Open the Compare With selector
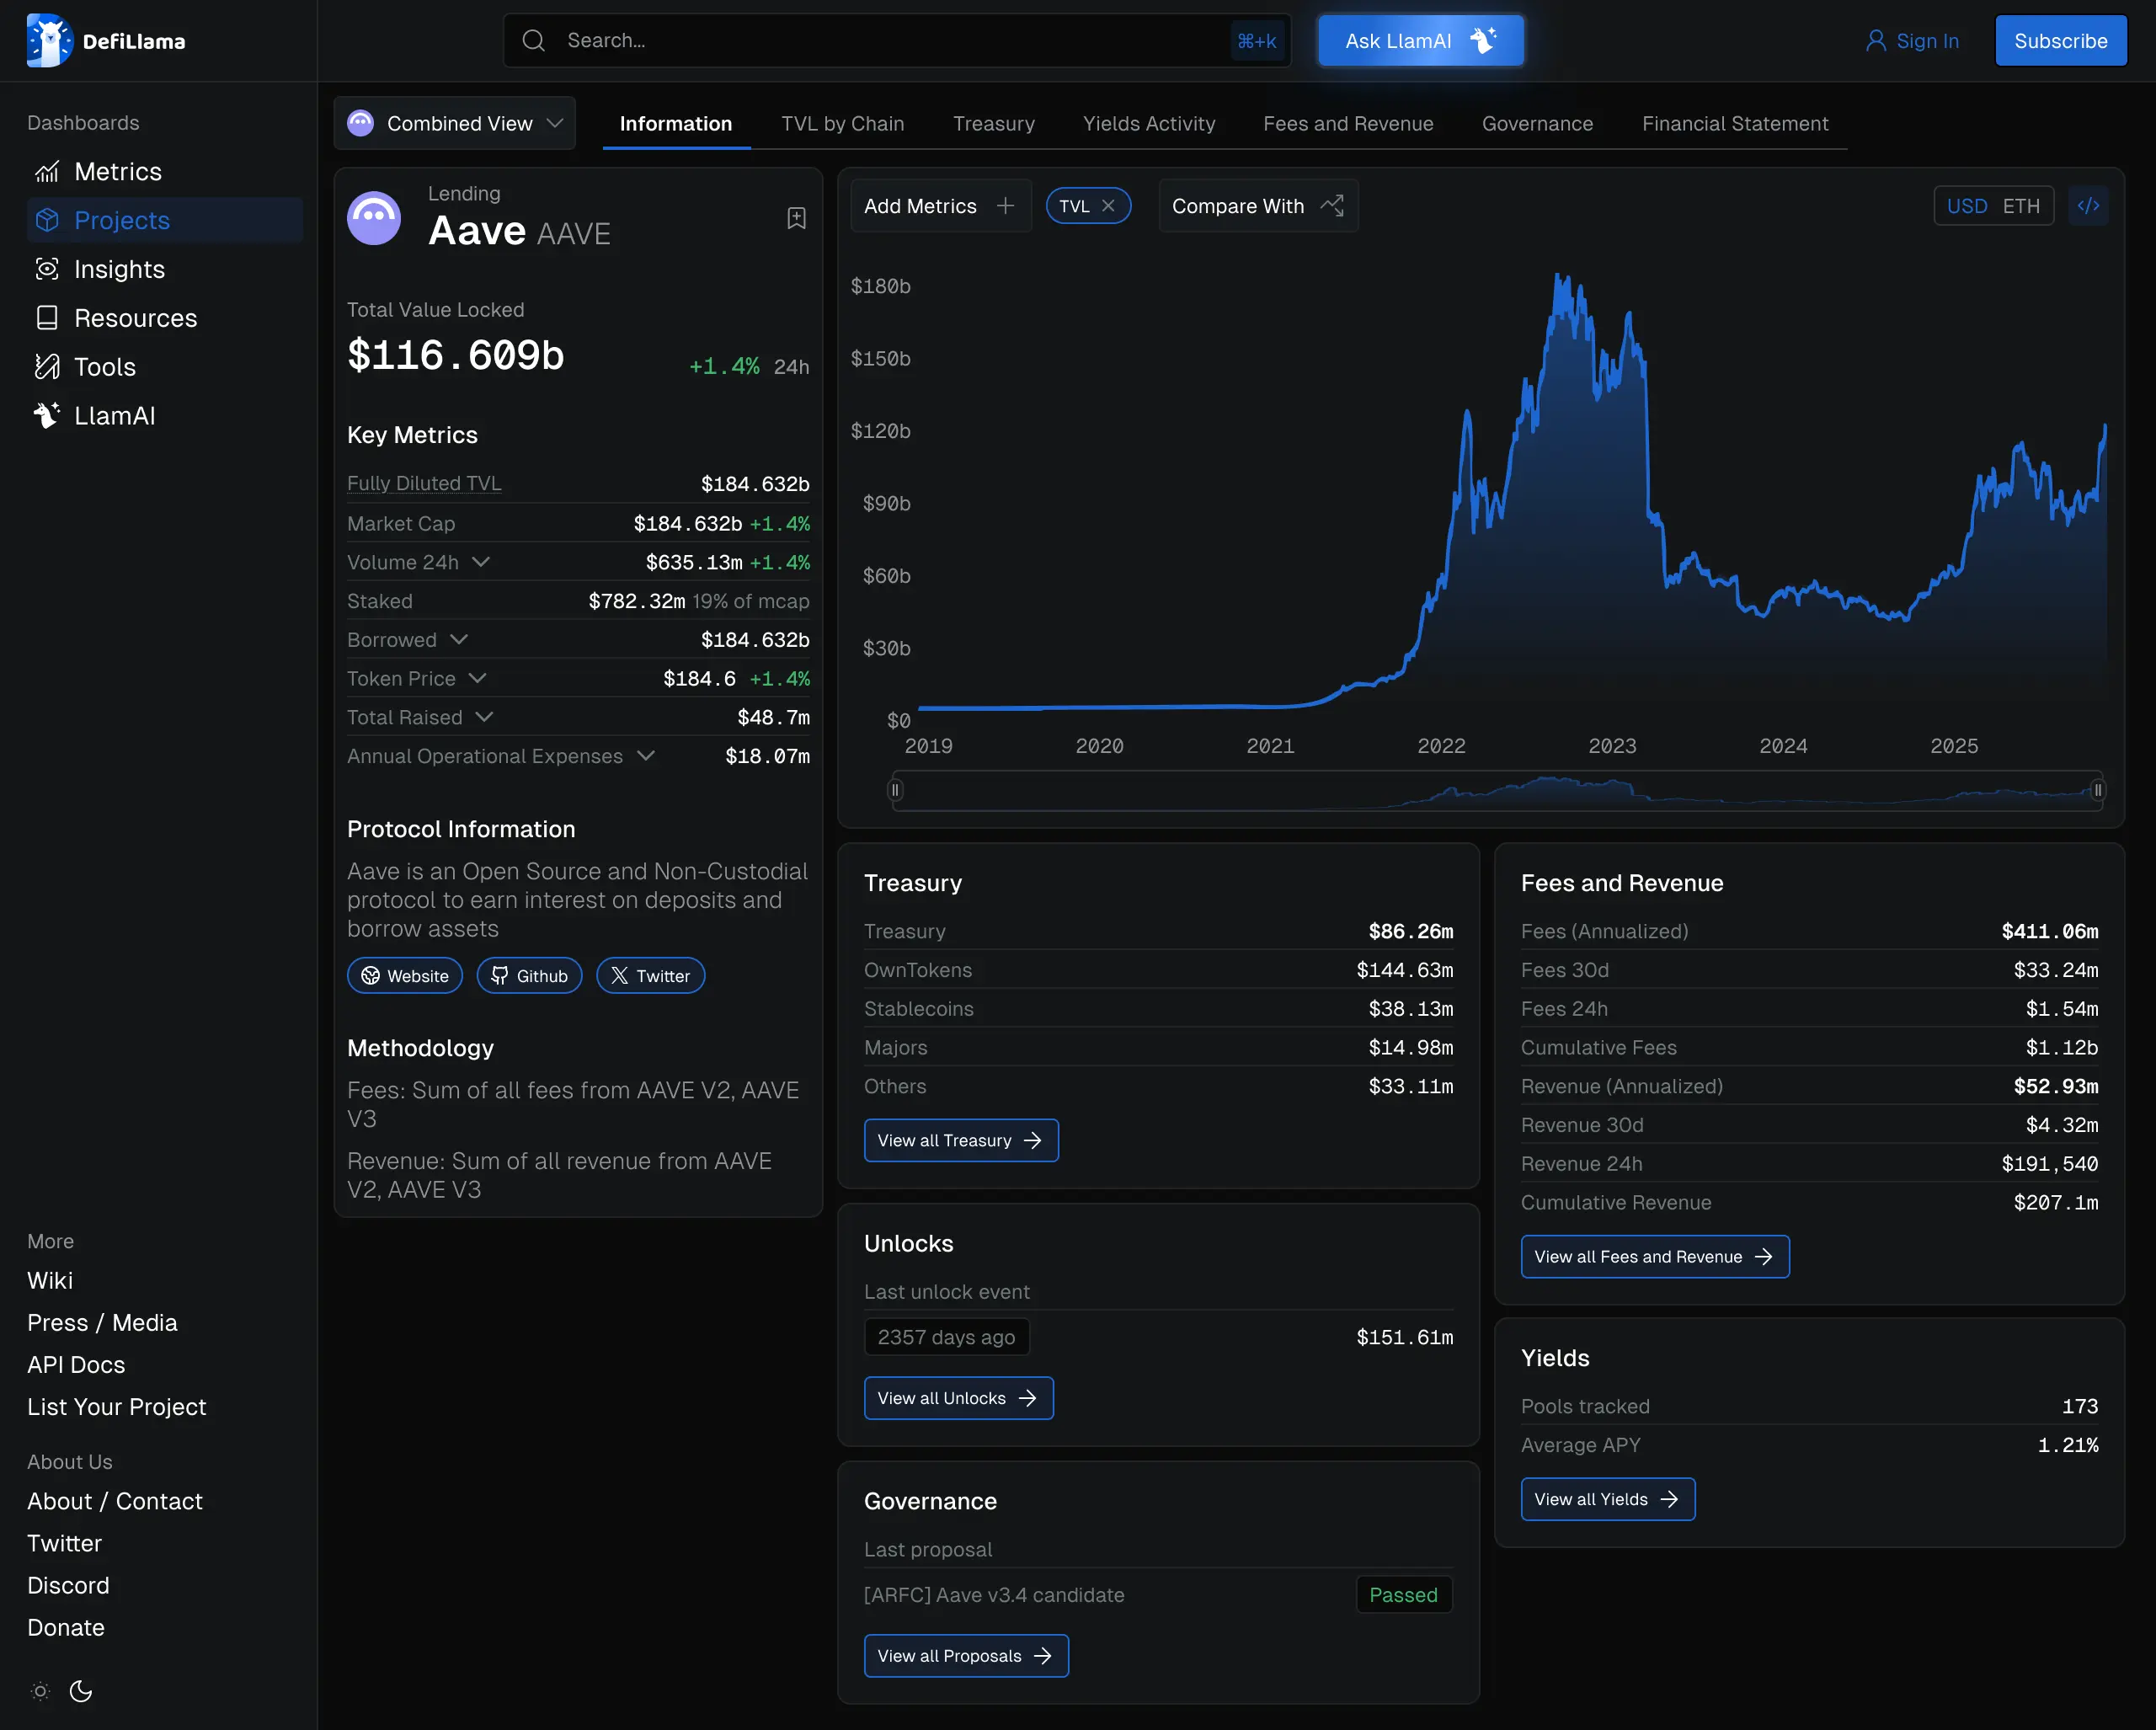2156x1730 pixels. (x=1258, y=206)
